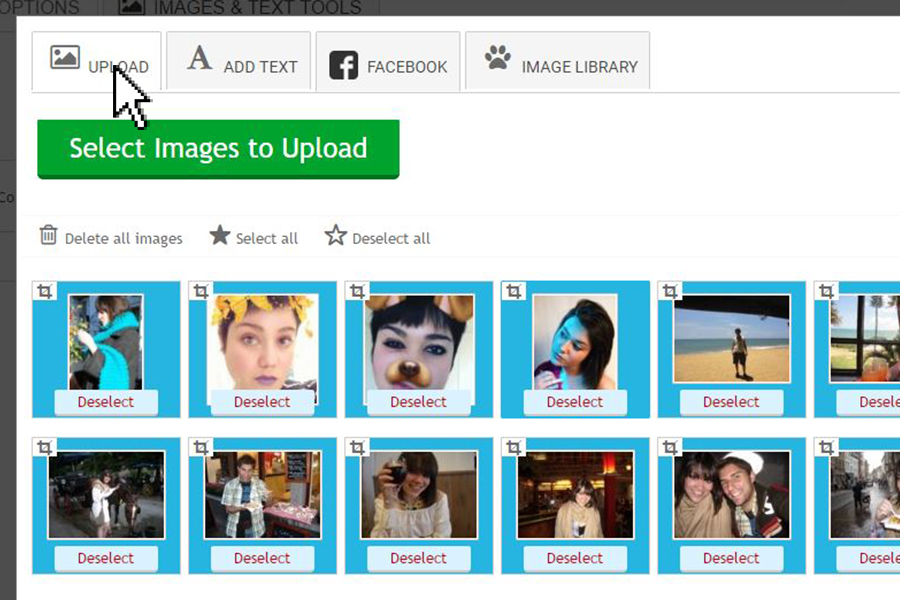Image resolution: width=900 pixels, height=600 pixels.
Task: Crop the beach silhouette photo
Action: pyautogui.click(x=670, y=292)
